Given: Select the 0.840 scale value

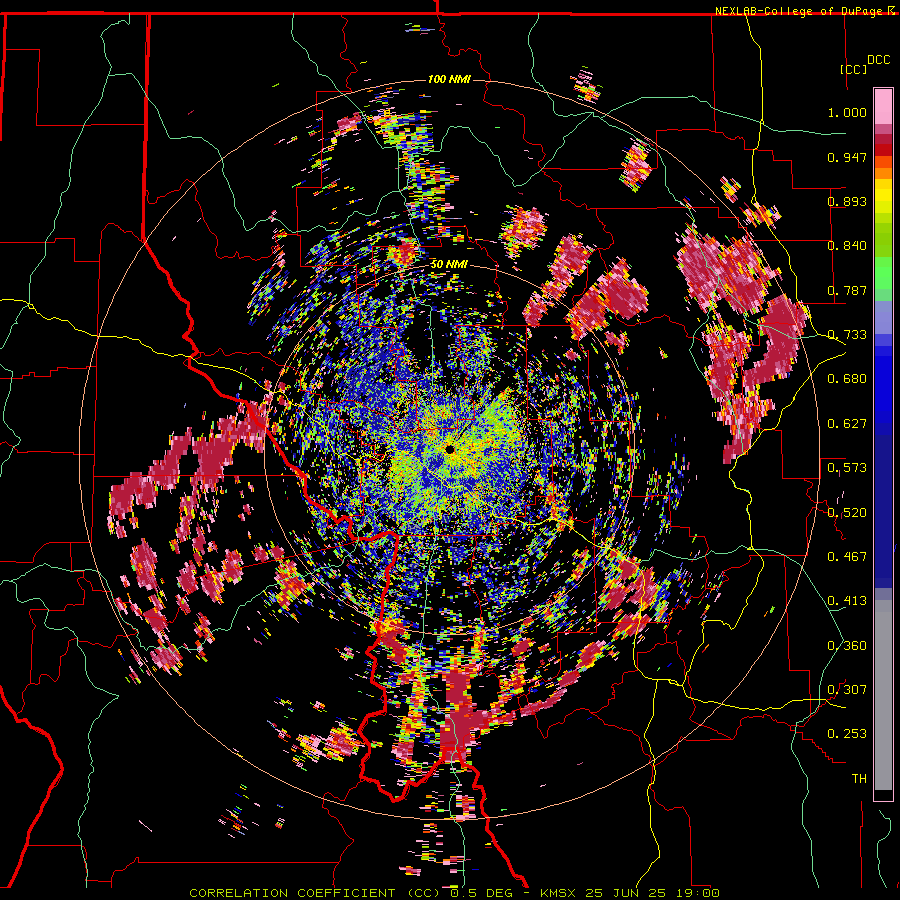Looking at the screenshot, I should click(847, 246).
